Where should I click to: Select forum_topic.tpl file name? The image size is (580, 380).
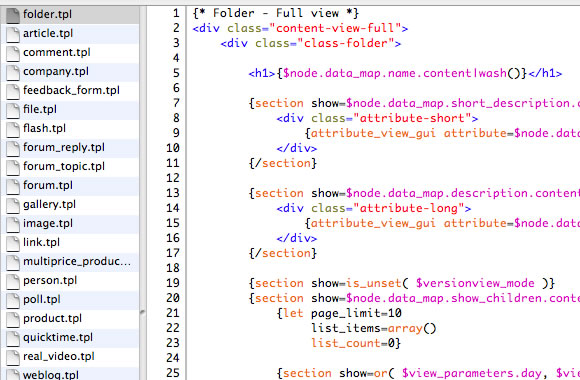point(64,166)
